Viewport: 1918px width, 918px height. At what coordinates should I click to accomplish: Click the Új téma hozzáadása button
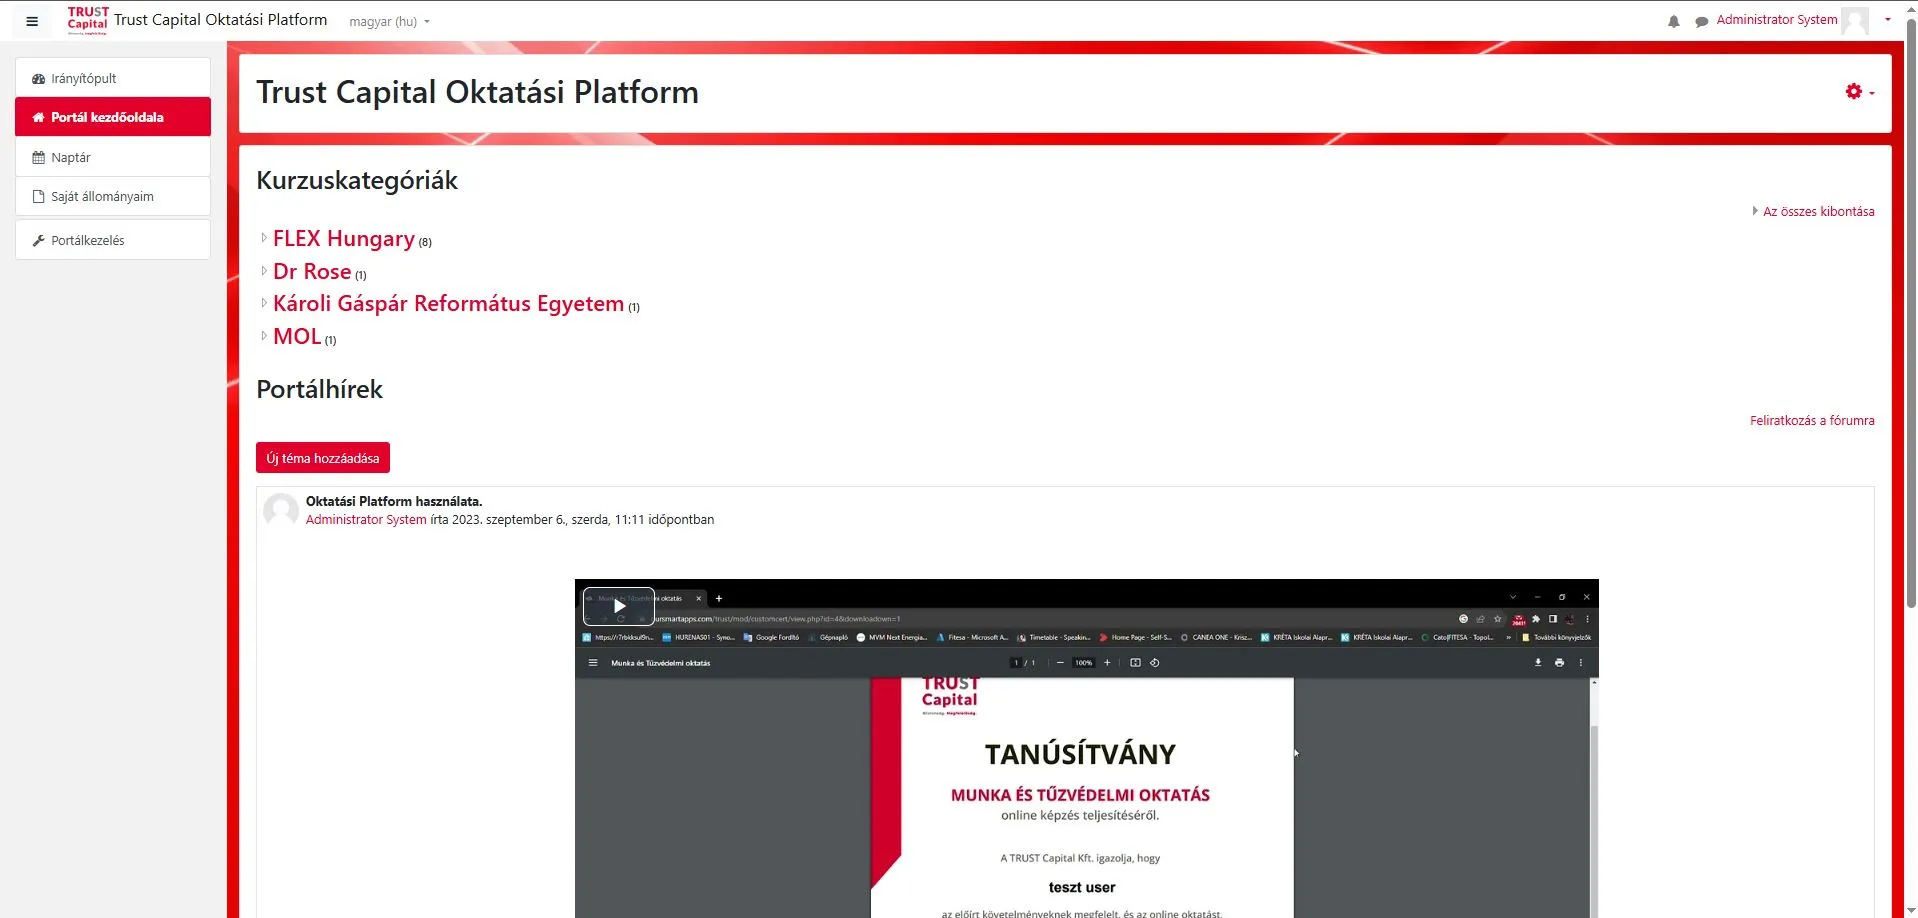tap(322, 458)
